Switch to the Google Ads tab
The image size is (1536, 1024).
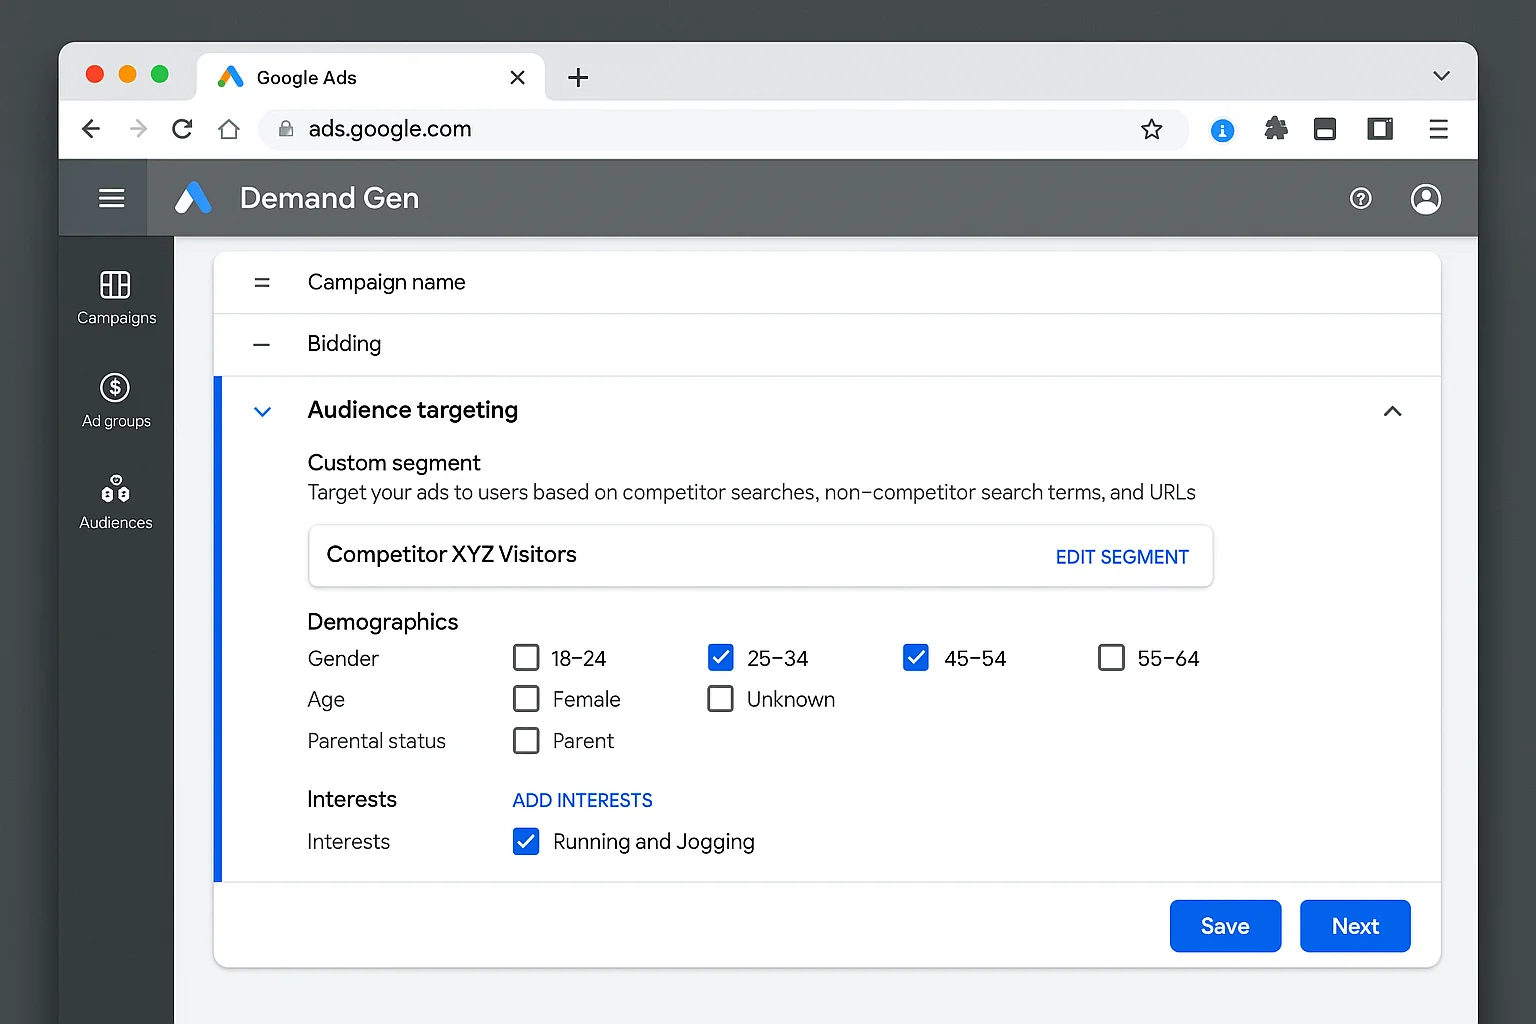pyautogui.click(x=305, y=77)
